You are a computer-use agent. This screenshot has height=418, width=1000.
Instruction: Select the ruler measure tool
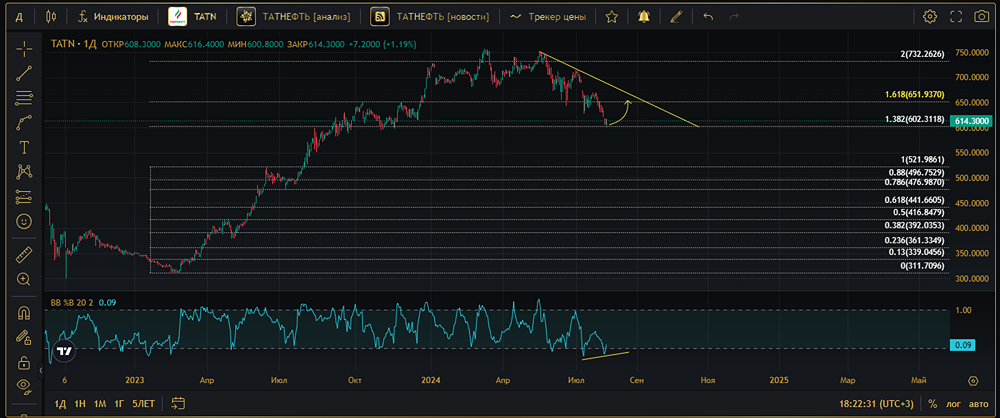click(24, 254)
